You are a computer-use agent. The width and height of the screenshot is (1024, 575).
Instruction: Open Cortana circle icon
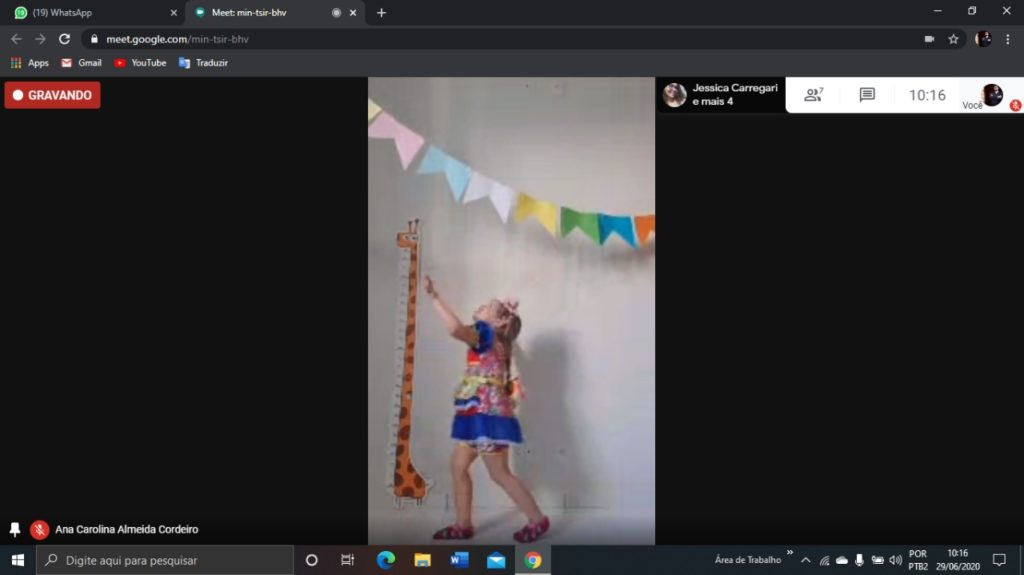[x=312, y=560]
